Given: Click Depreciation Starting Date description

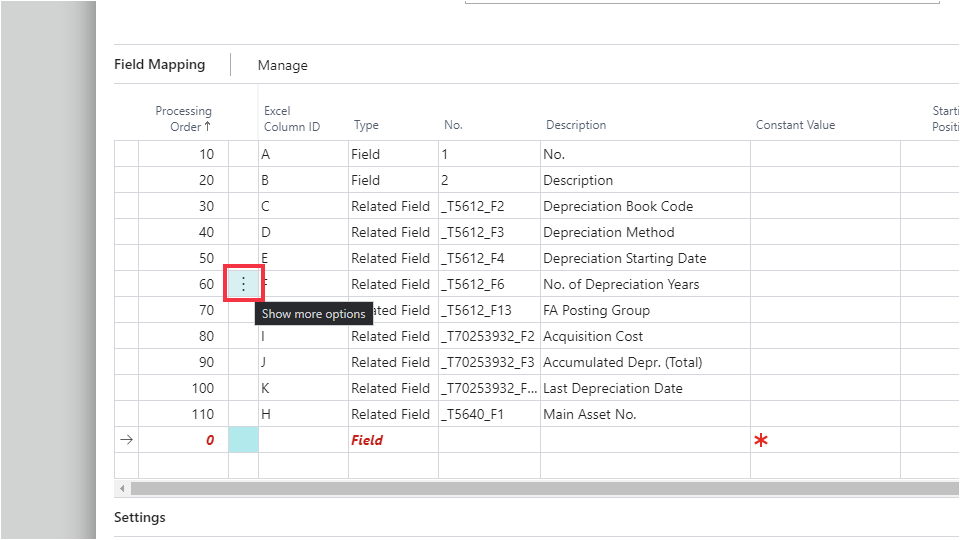Looking at the screenshot, I should (x=645, y=258).
